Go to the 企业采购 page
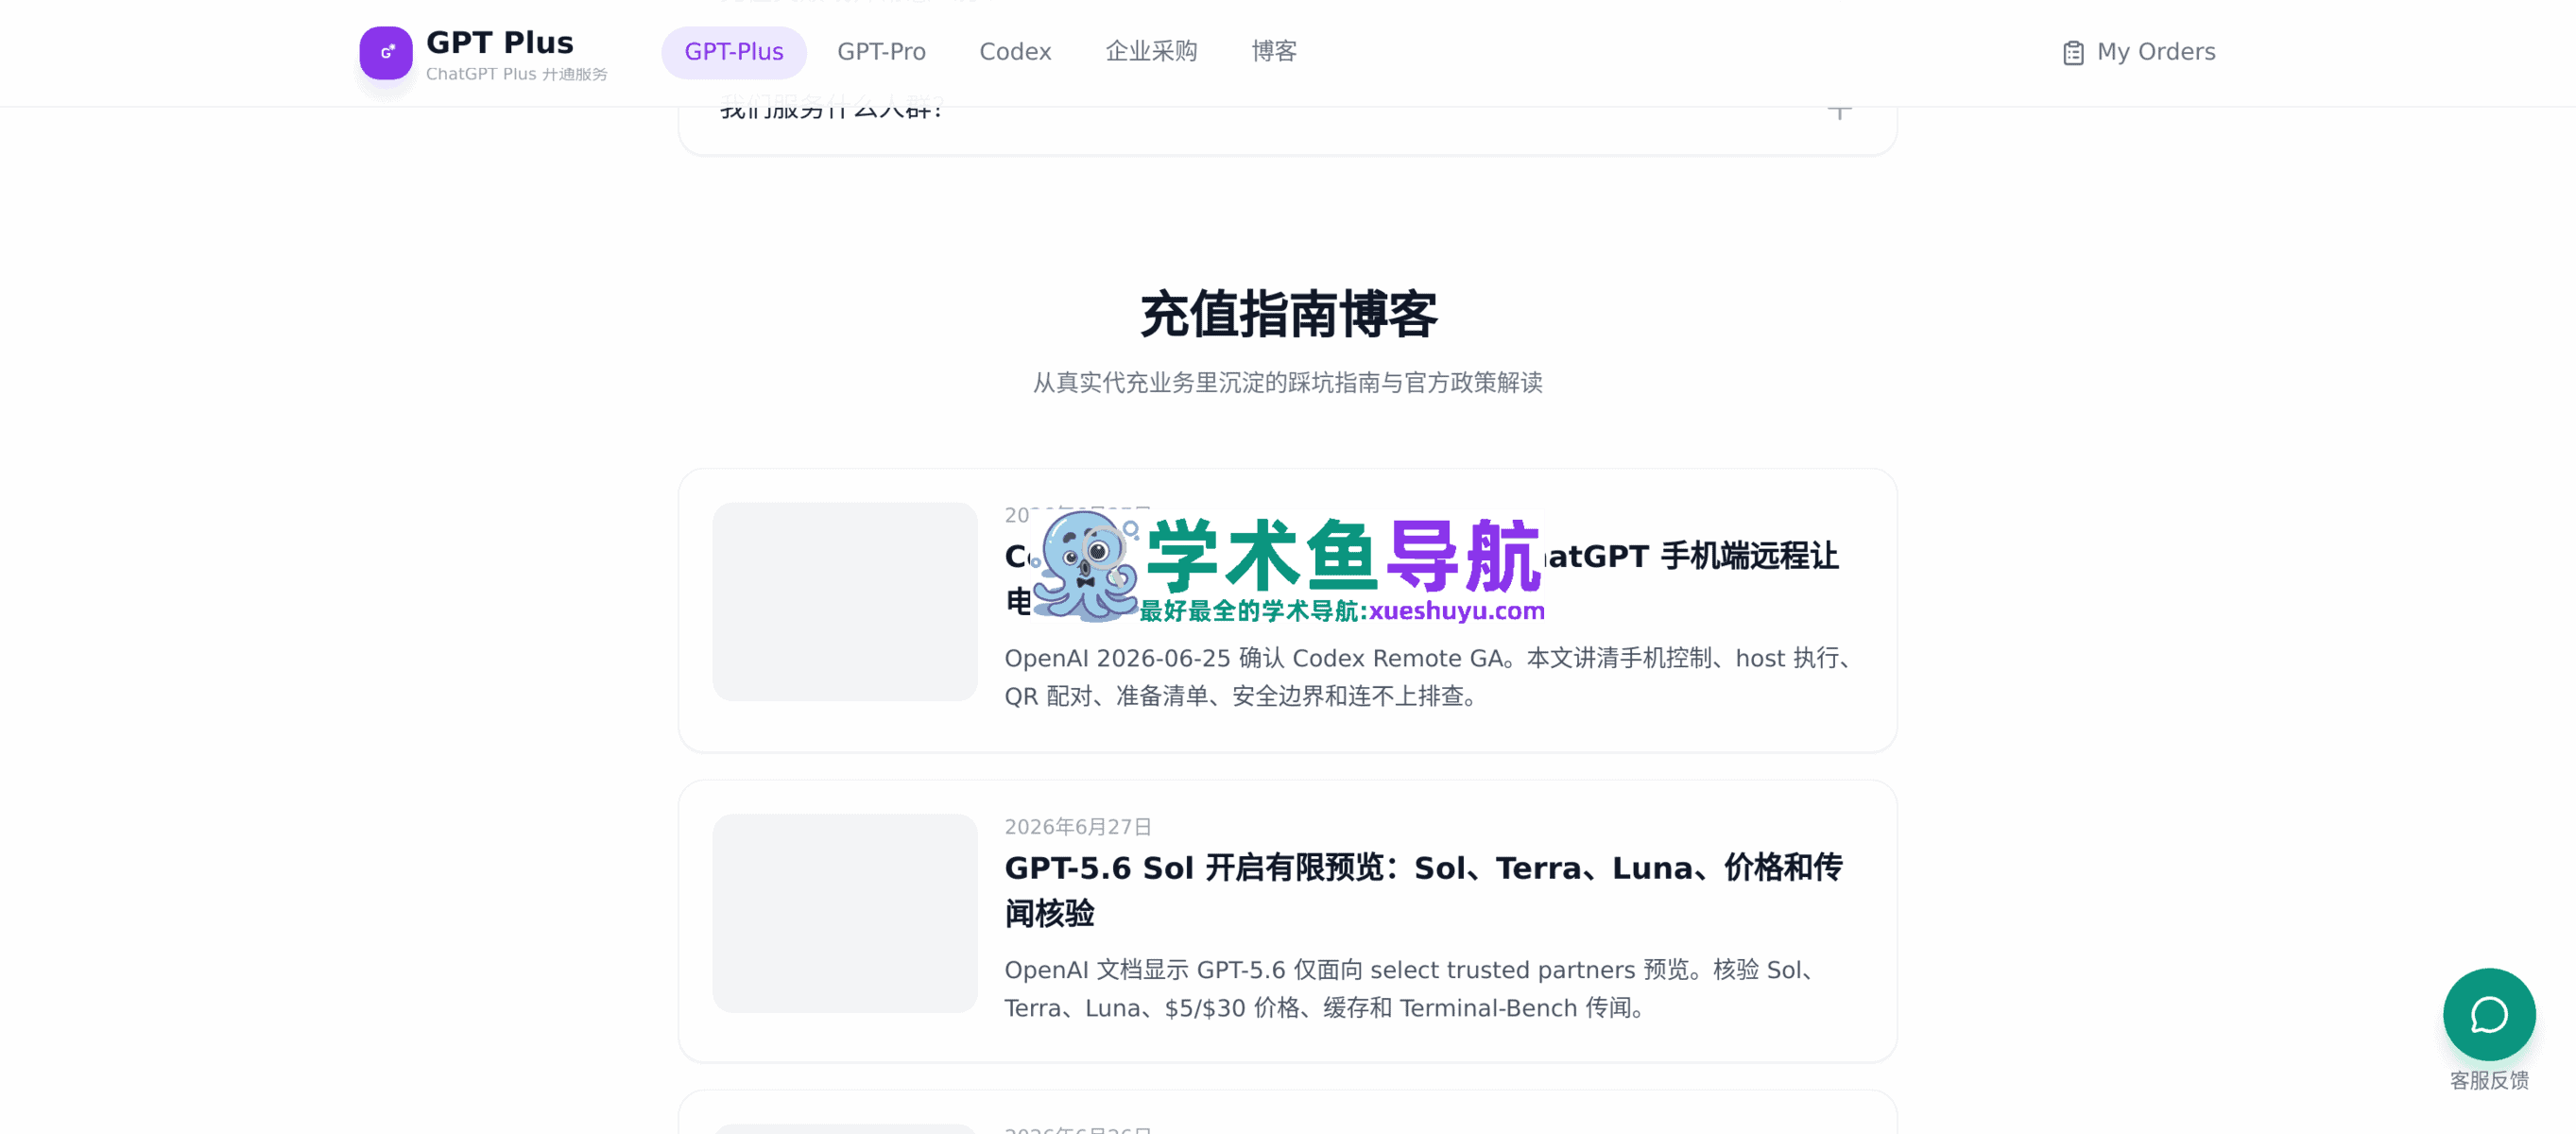 (1151, 52)
